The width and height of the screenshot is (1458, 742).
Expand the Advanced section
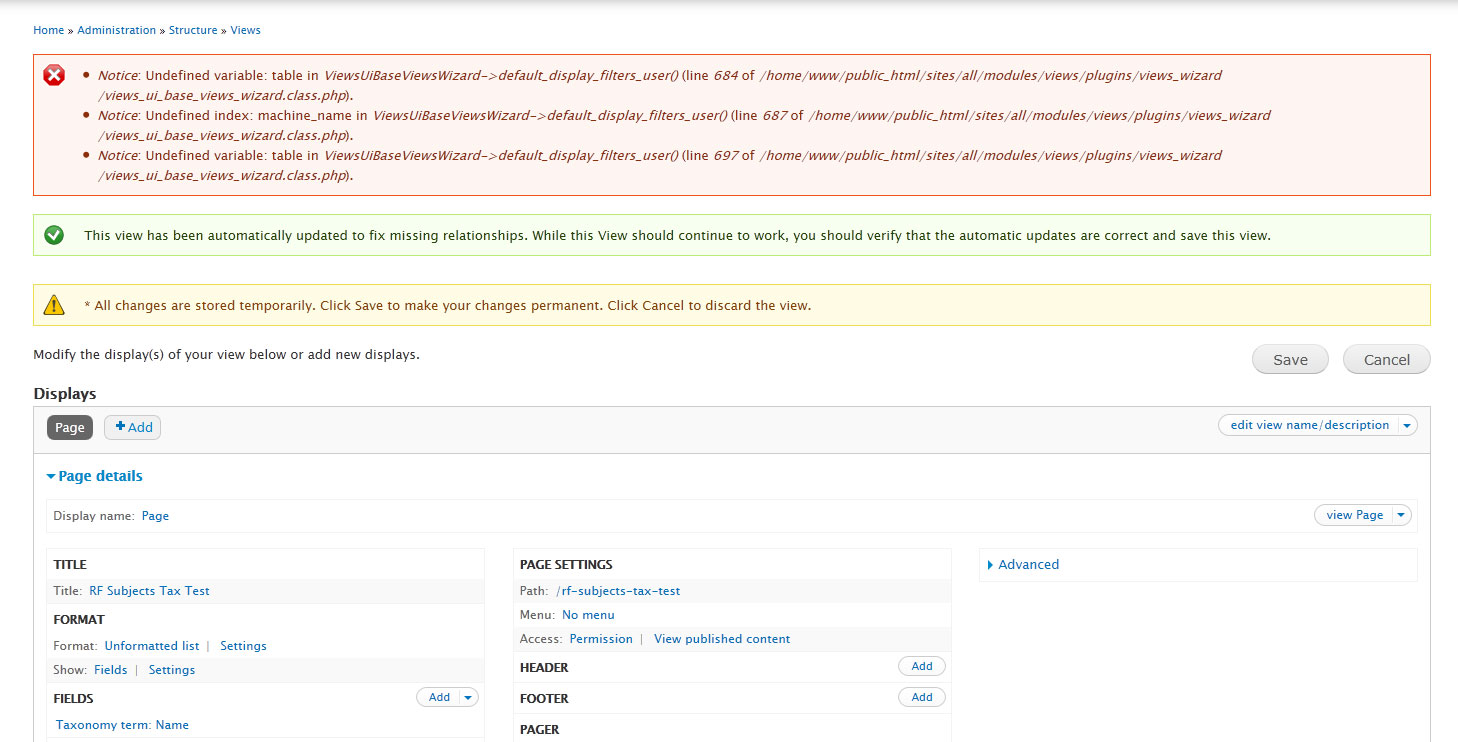point(1027,565)
